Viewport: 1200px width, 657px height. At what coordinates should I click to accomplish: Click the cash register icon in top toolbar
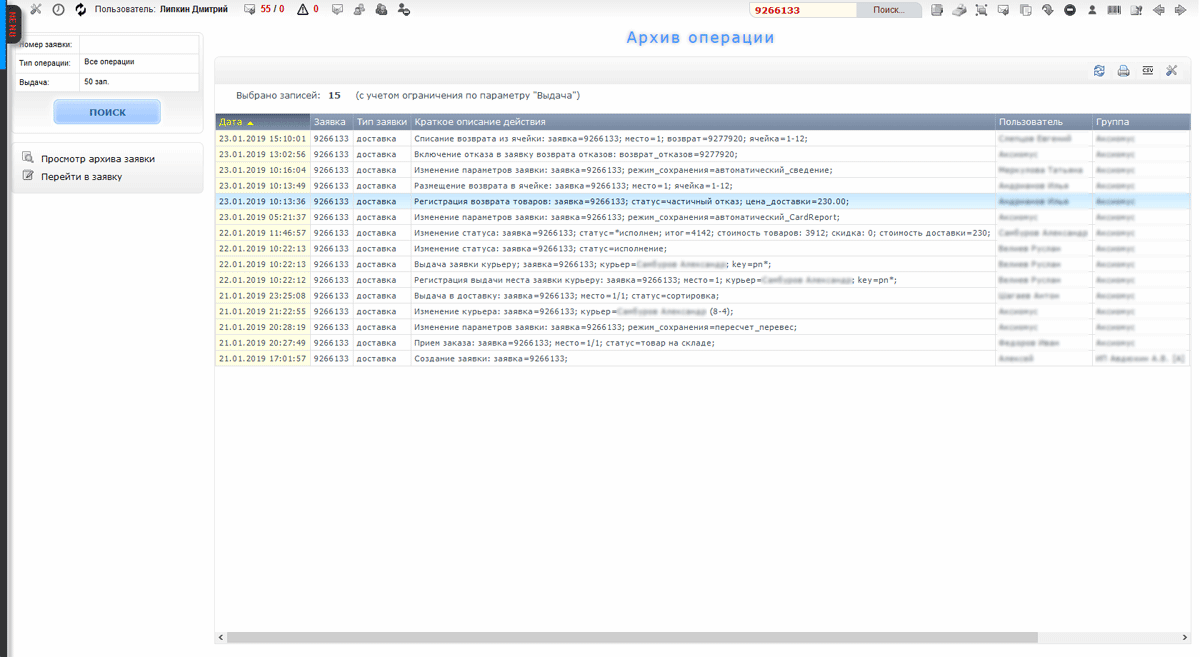point(959,10)
